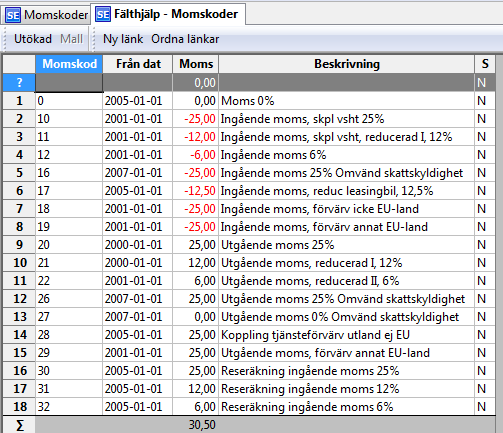Switch to the Momskoder tab
Image resolution: width=503 pixels, height=433 pixels.
coord(46,15)
